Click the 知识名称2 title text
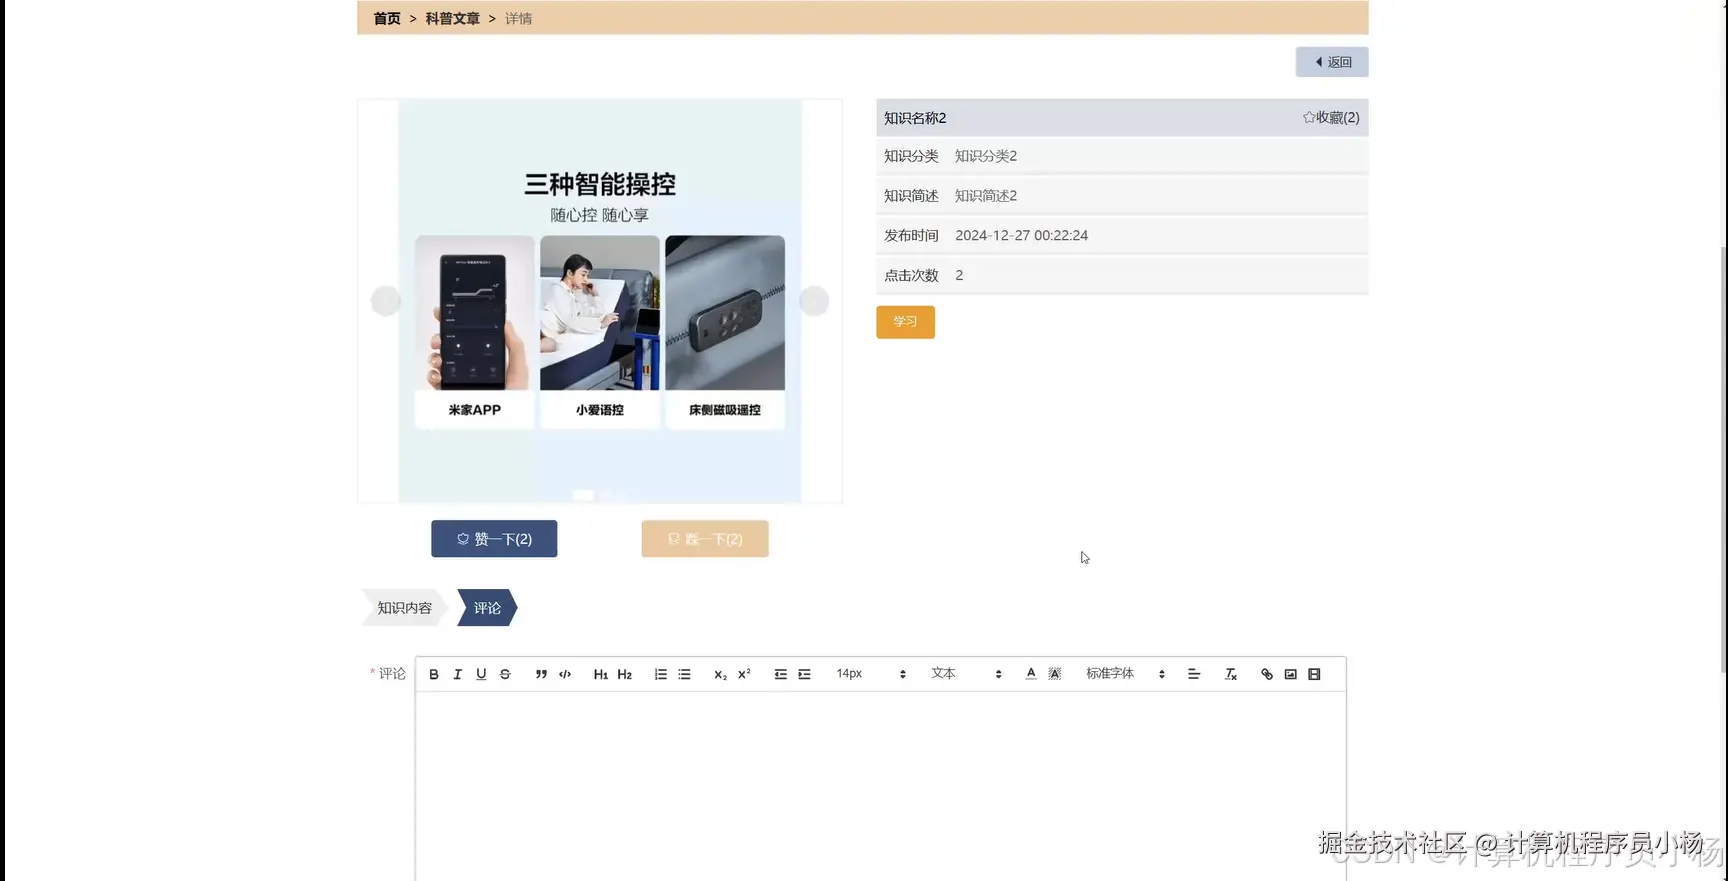The height and width of the screenshot is (881, 1728). 915,118
